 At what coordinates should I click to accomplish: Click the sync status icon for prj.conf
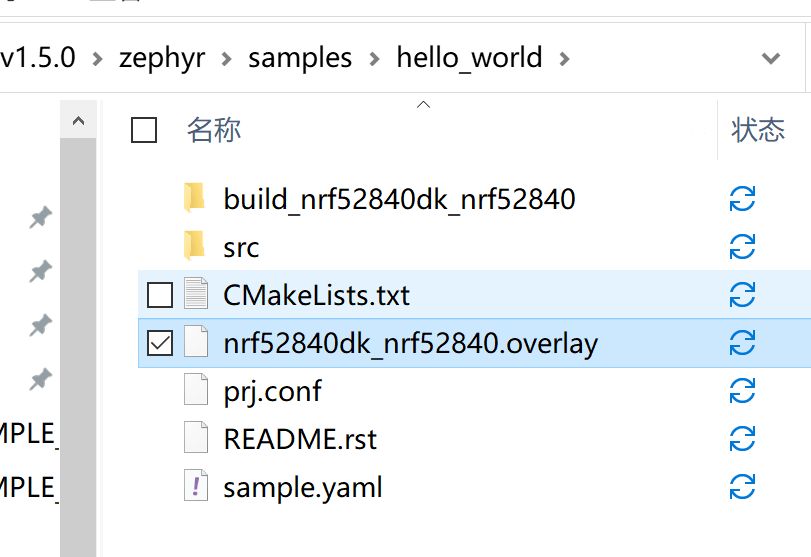[741, 391]
